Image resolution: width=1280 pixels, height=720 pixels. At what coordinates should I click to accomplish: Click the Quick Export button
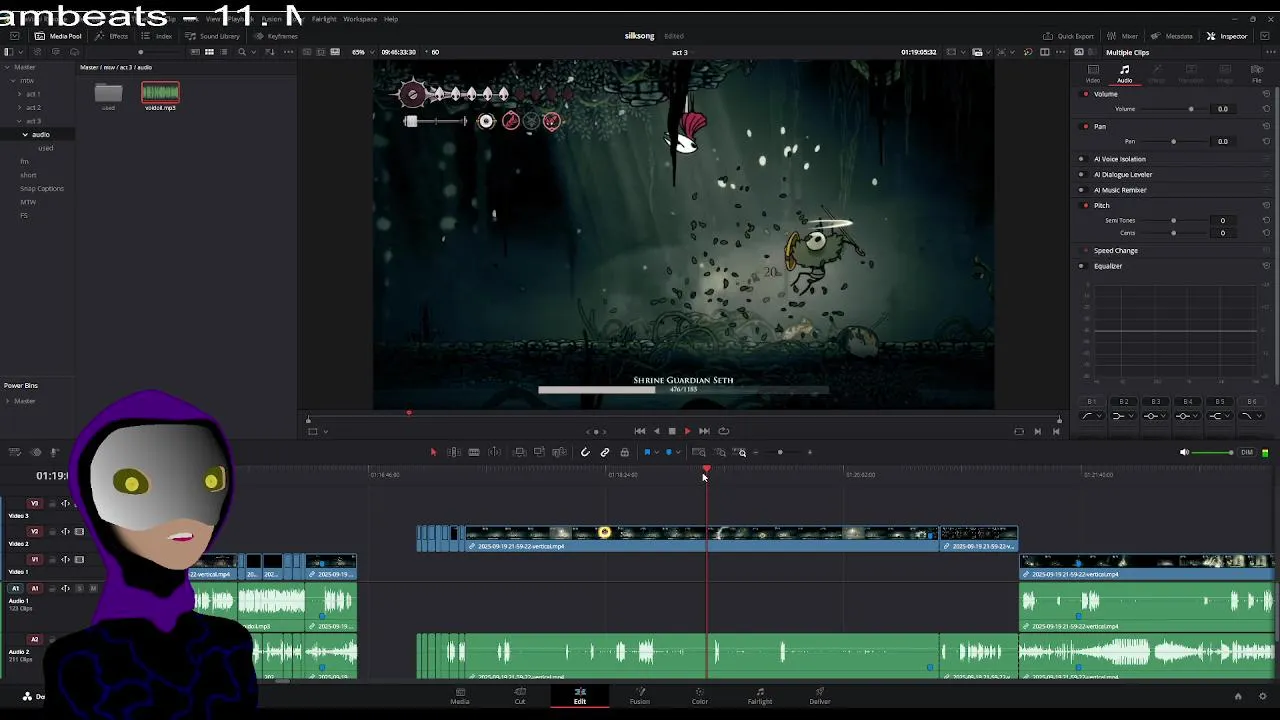pos(1069,36)
